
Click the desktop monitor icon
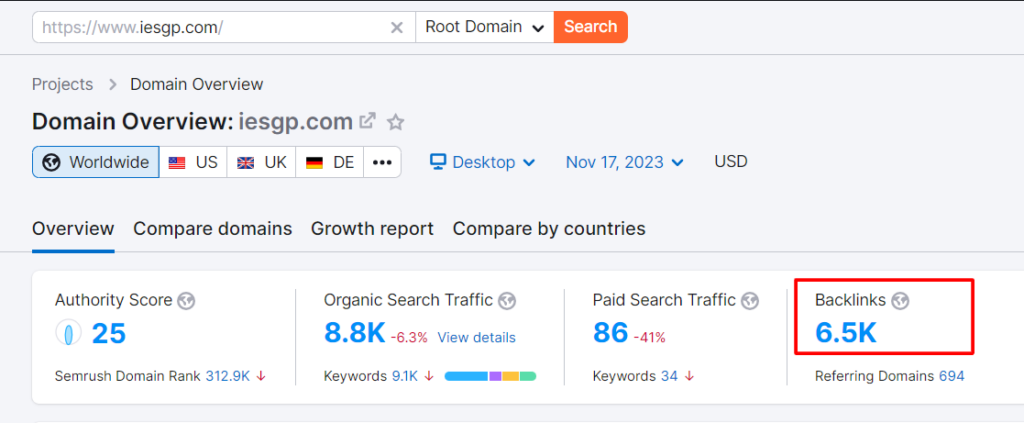[438, 161]
